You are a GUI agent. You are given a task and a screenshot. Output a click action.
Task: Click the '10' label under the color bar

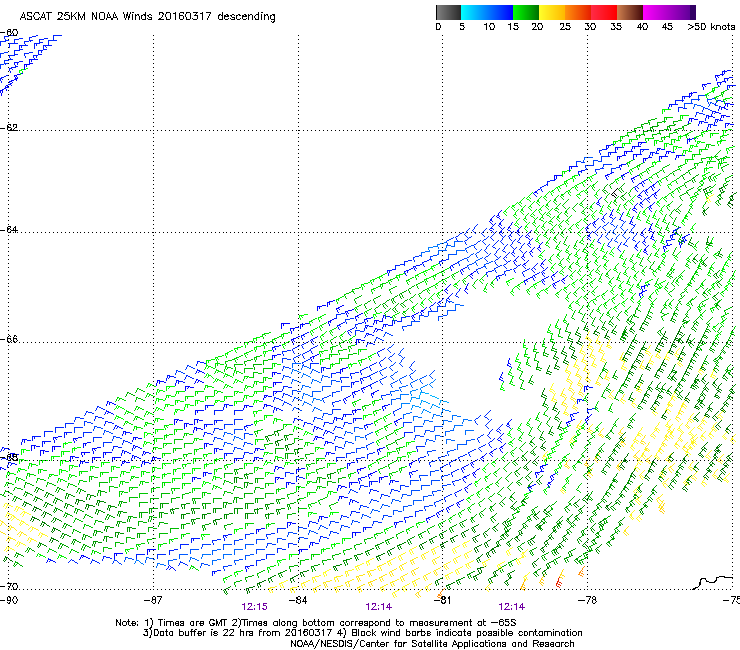(x=489, y=27)
